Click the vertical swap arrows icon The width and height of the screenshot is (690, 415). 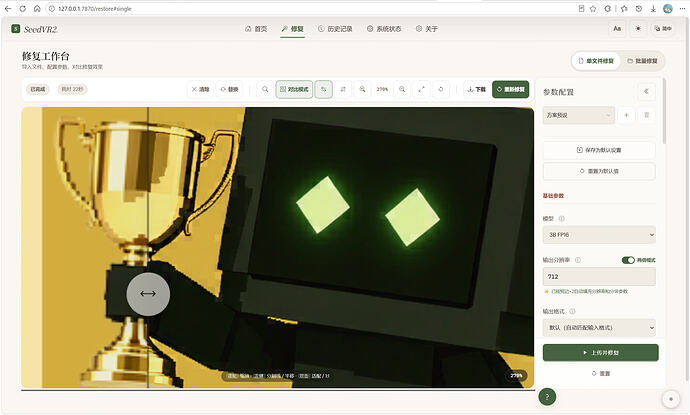(343, 89)
